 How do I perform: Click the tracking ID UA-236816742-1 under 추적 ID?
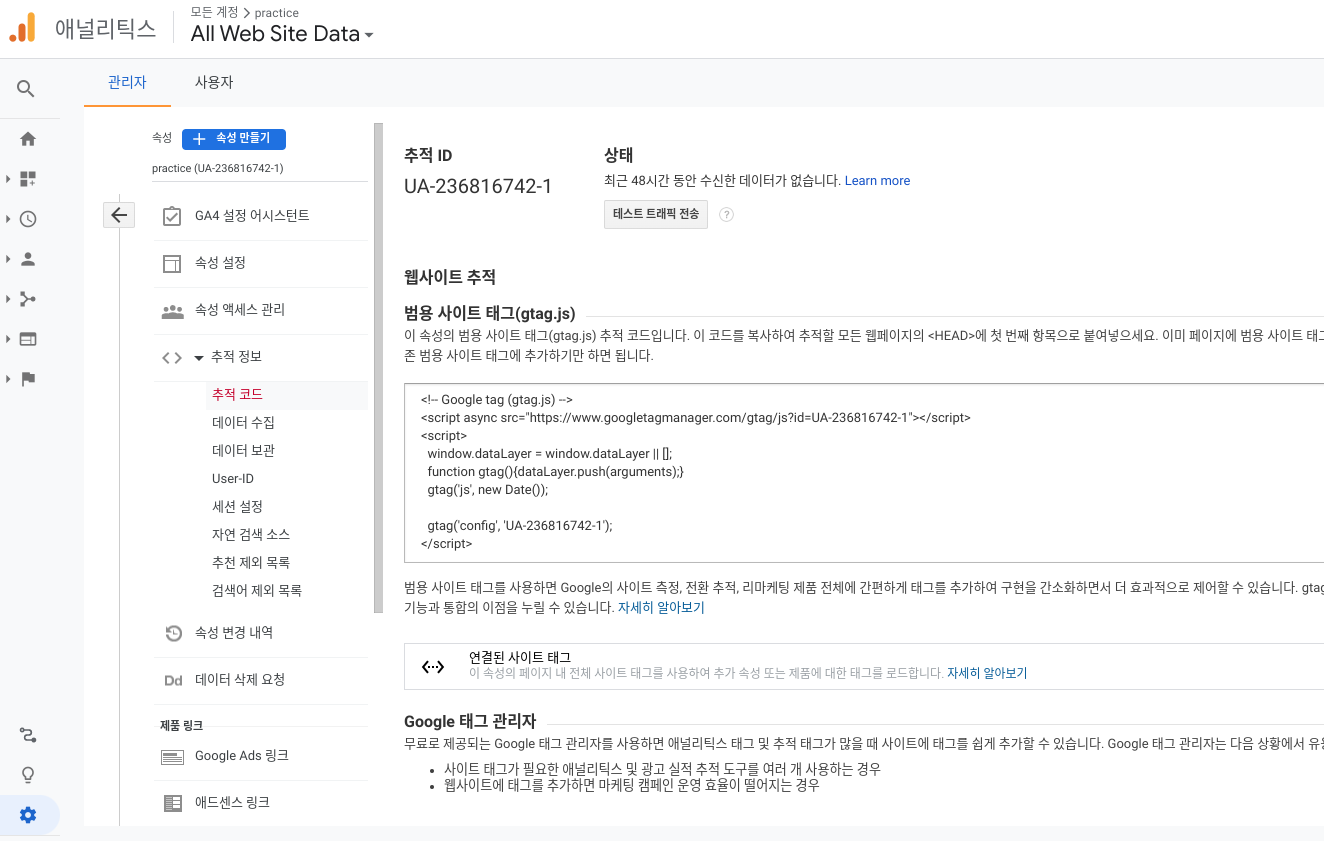(x=478, y=187)
